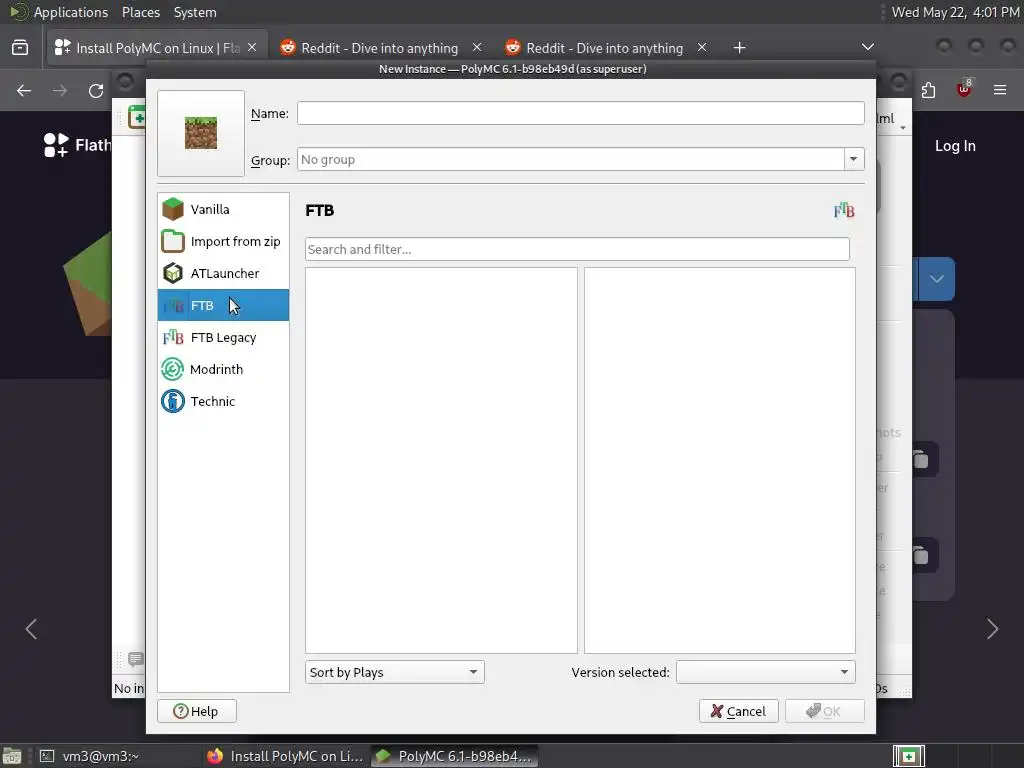The image size is (1024, 768).
Task: Open the Sort by Plays dropdown
Action: point(394,672)
